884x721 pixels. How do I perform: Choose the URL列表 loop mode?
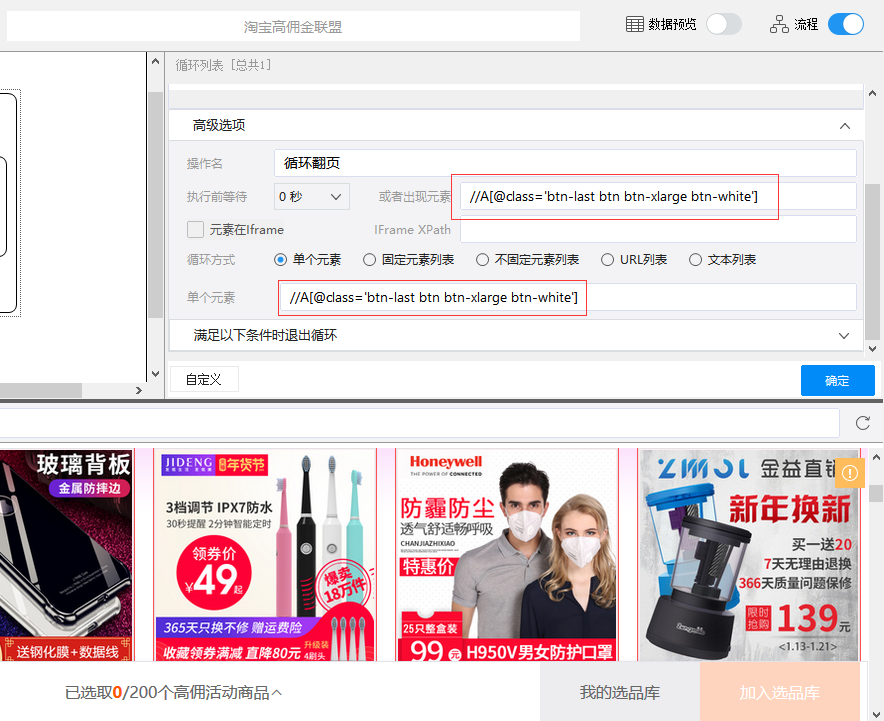pyautogui.click(x=607, y=260)
